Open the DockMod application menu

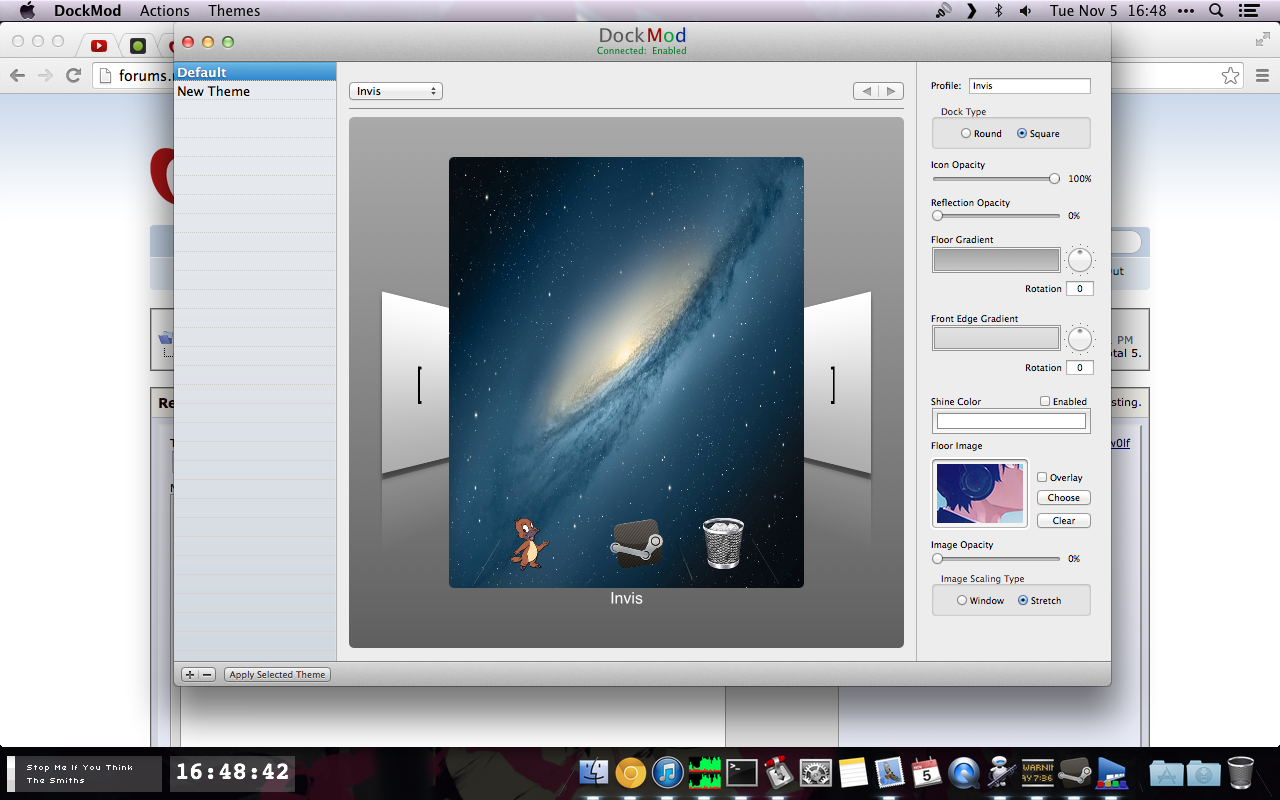point(87,11)
